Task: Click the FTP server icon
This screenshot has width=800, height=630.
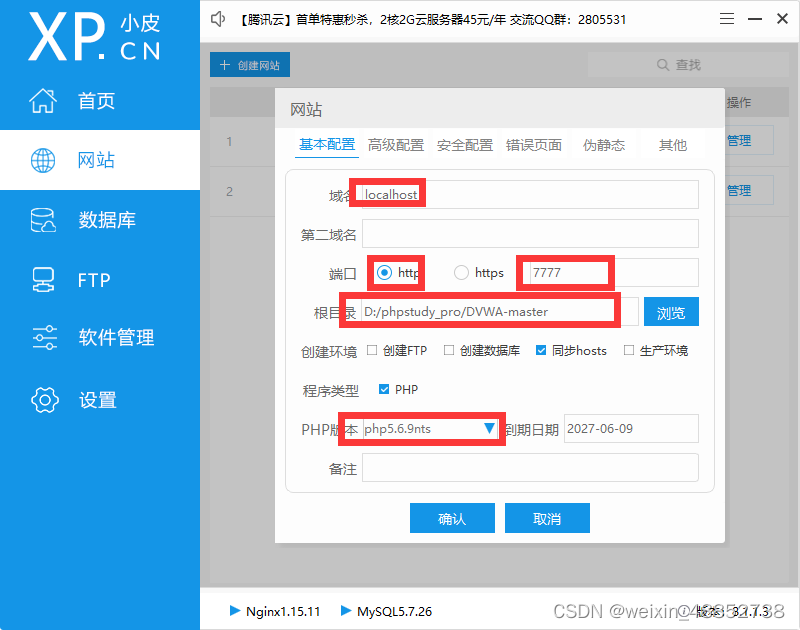Action: coord(43,280)
